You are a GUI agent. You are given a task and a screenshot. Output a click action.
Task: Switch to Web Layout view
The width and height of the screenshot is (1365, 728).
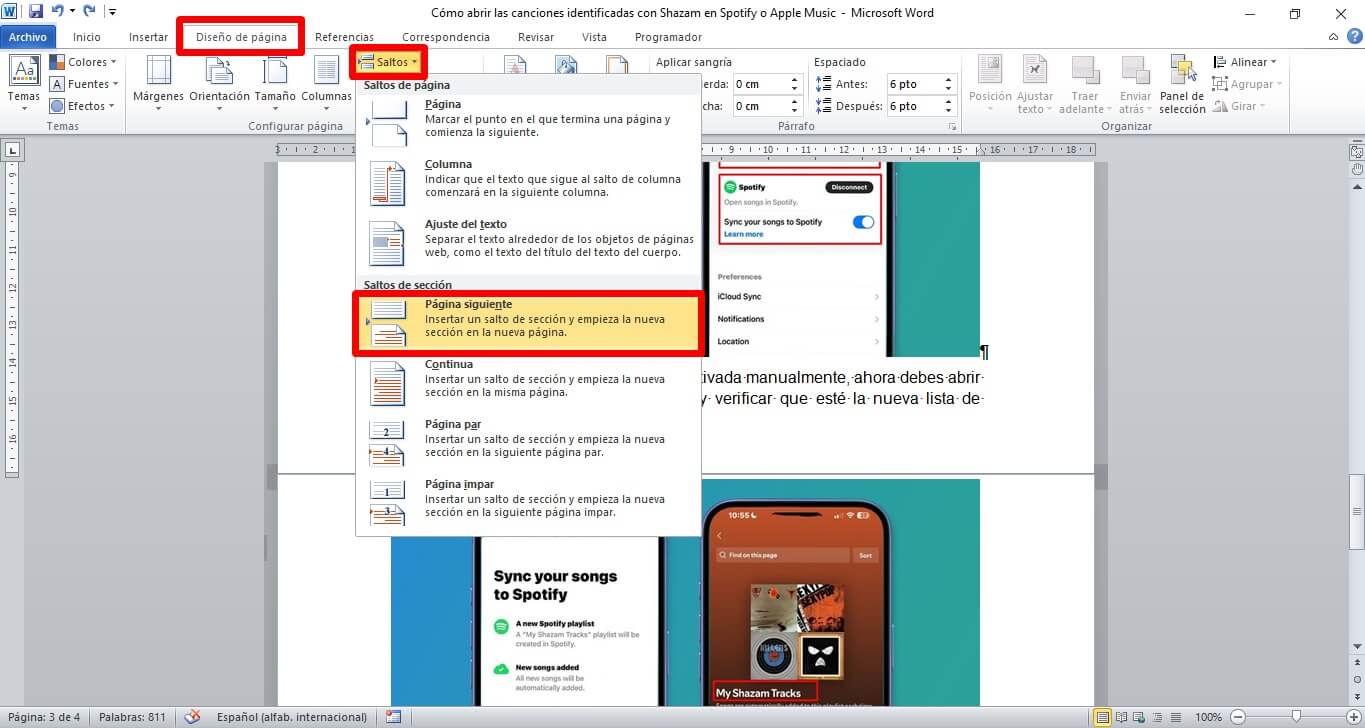(x=1139, y=717)
